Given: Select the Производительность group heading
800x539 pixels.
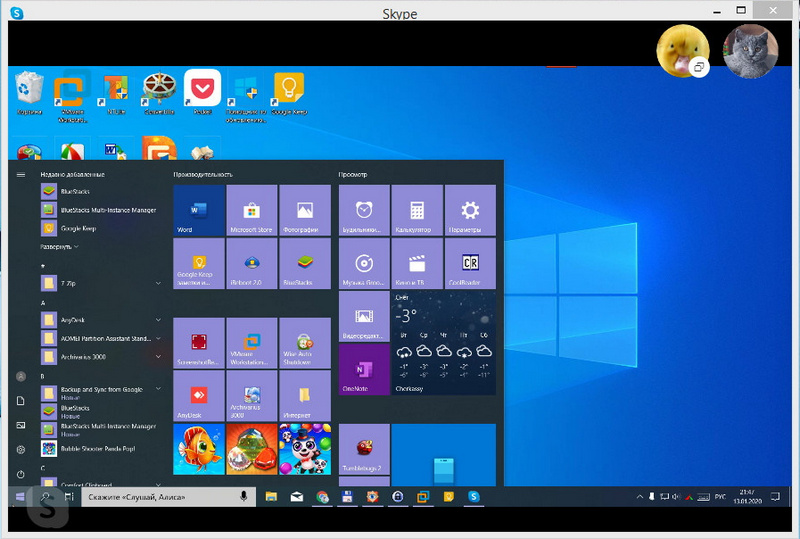Looking at the screenshot, I should (x=203, y=175).
